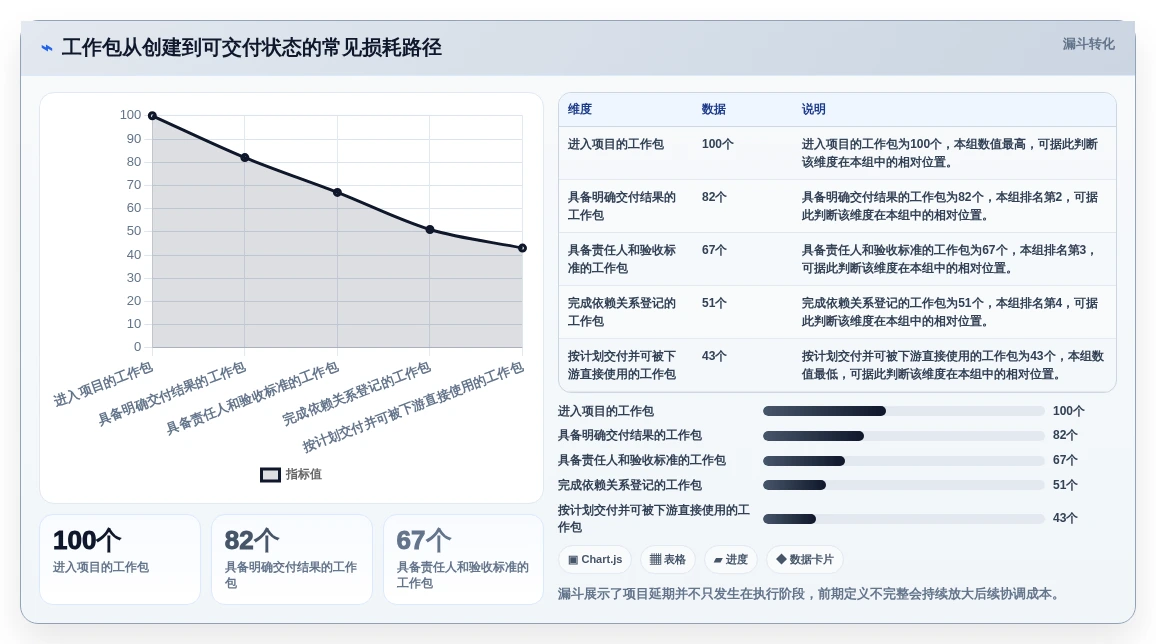Select the Chart.js tag chip

(595, 559)
